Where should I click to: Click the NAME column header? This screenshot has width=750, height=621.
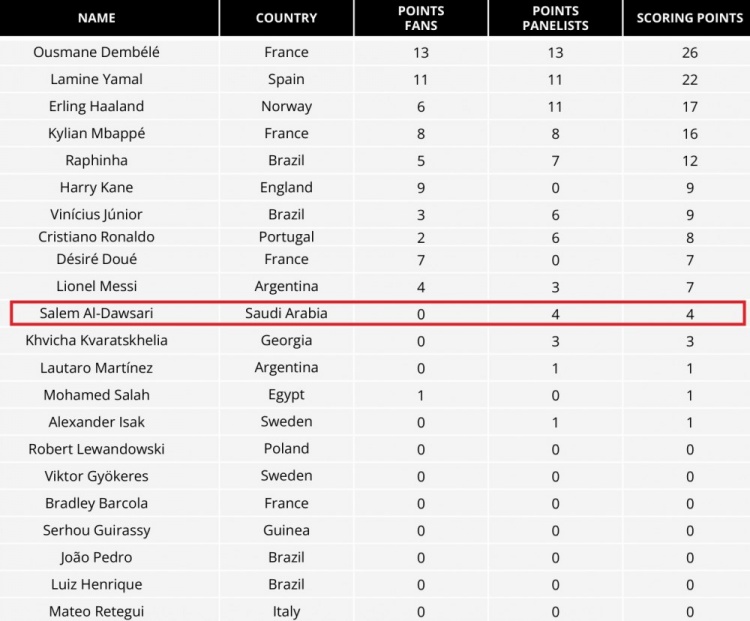96,18
